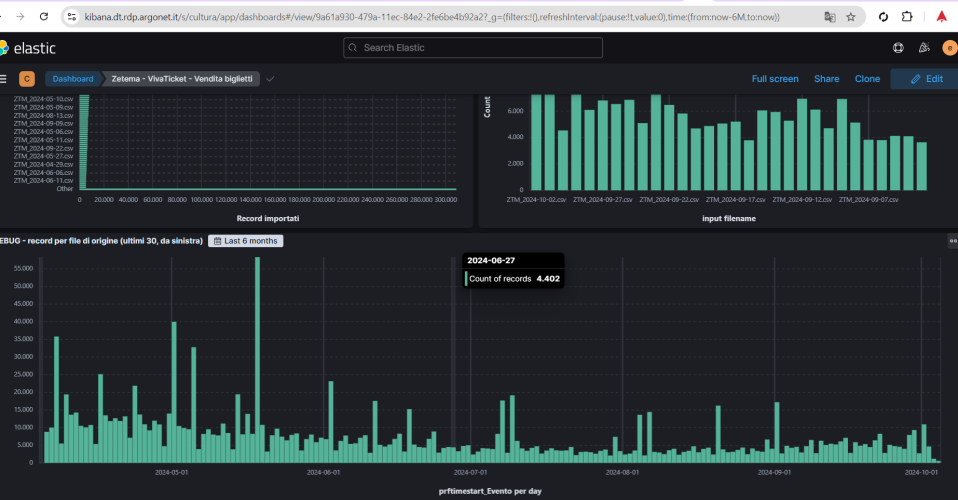Click the saved status checkmark badge
This screenshot has height=500, width=958.
click(270, 79)
